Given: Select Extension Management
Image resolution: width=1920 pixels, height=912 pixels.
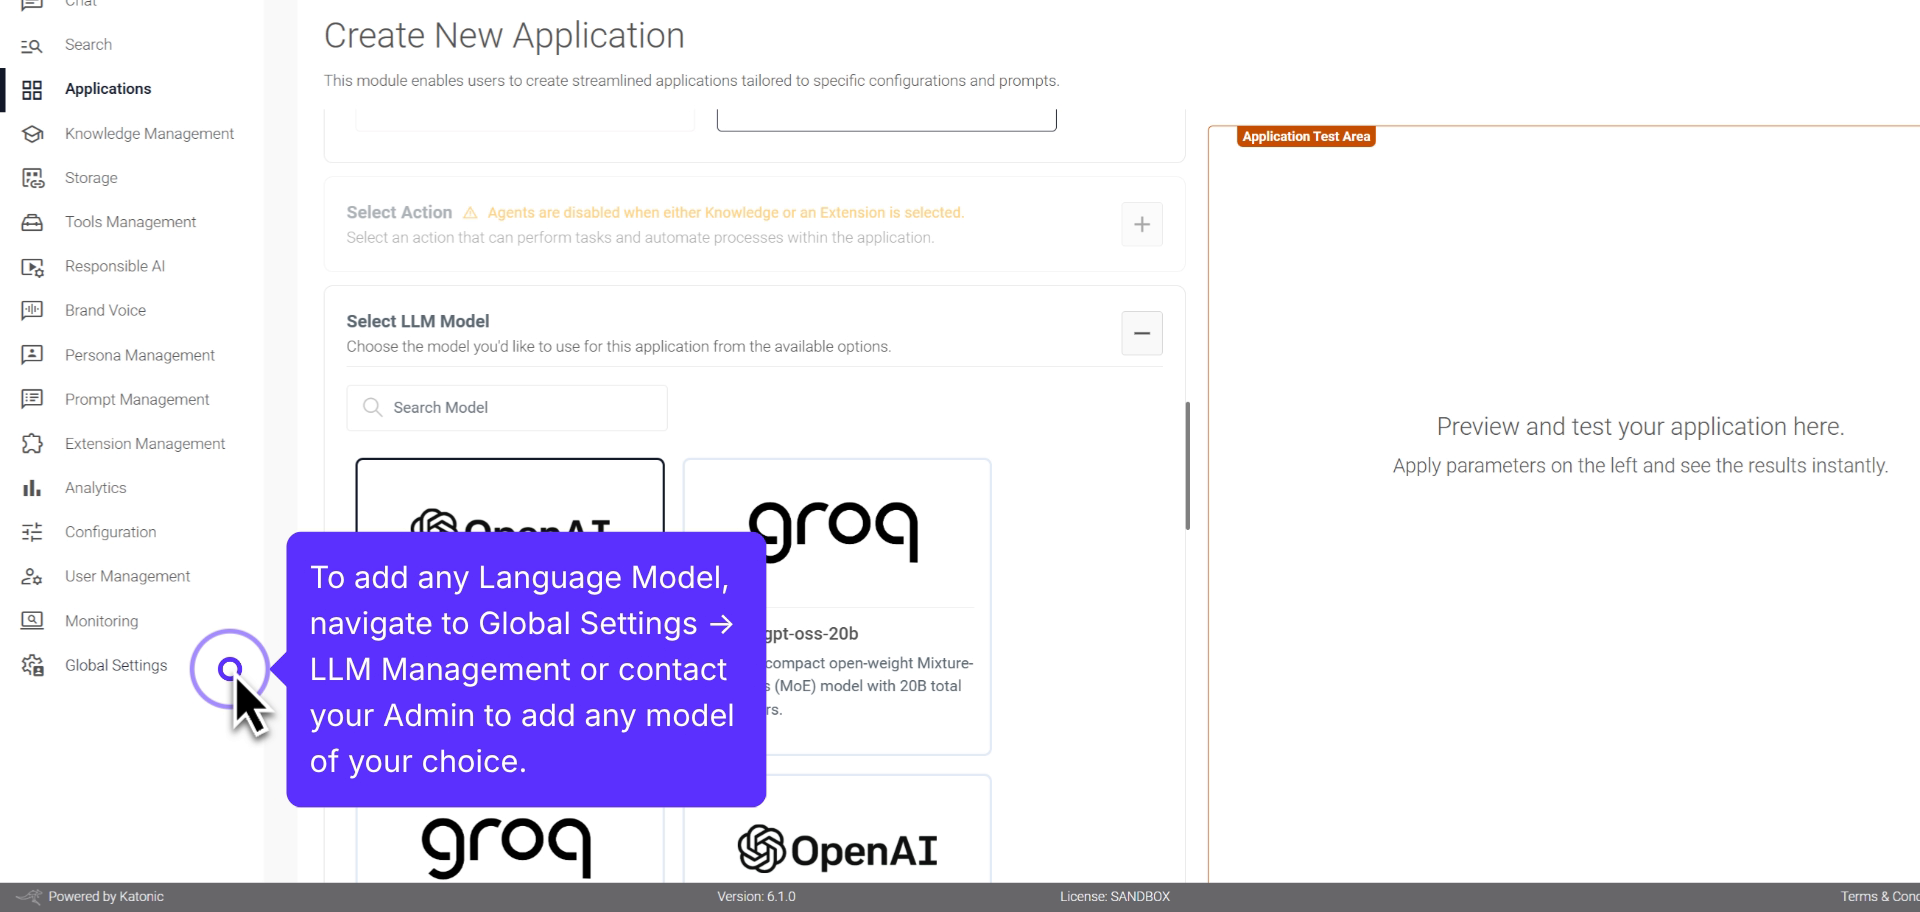Looking at the screenshot, I should (x=145, y=443).
